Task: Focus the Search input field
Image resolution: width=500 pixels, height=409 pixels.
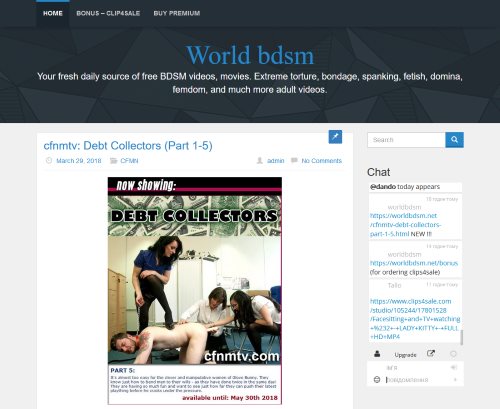Action: (x=406, y=140)
